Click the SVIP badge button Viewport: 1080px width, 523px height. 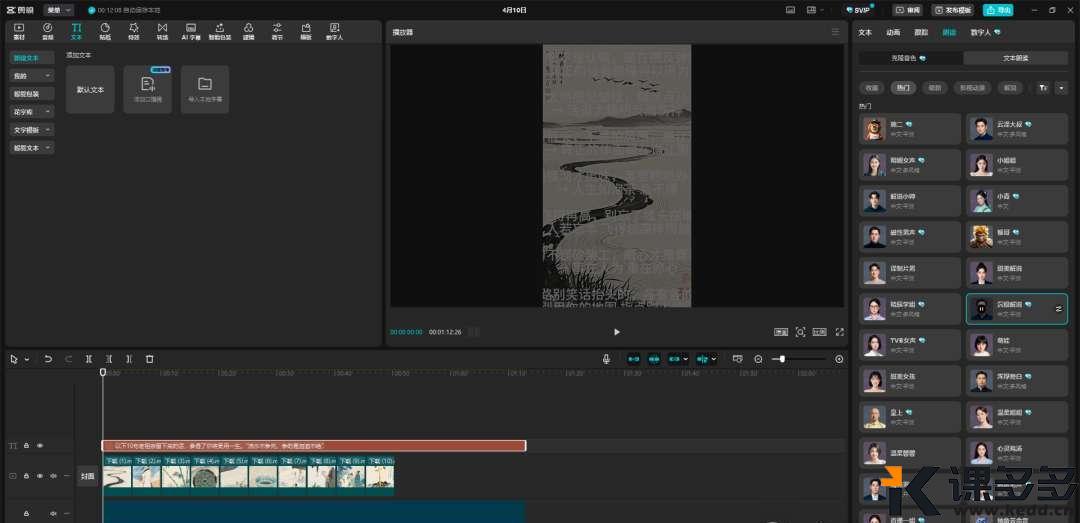(859, 10)
